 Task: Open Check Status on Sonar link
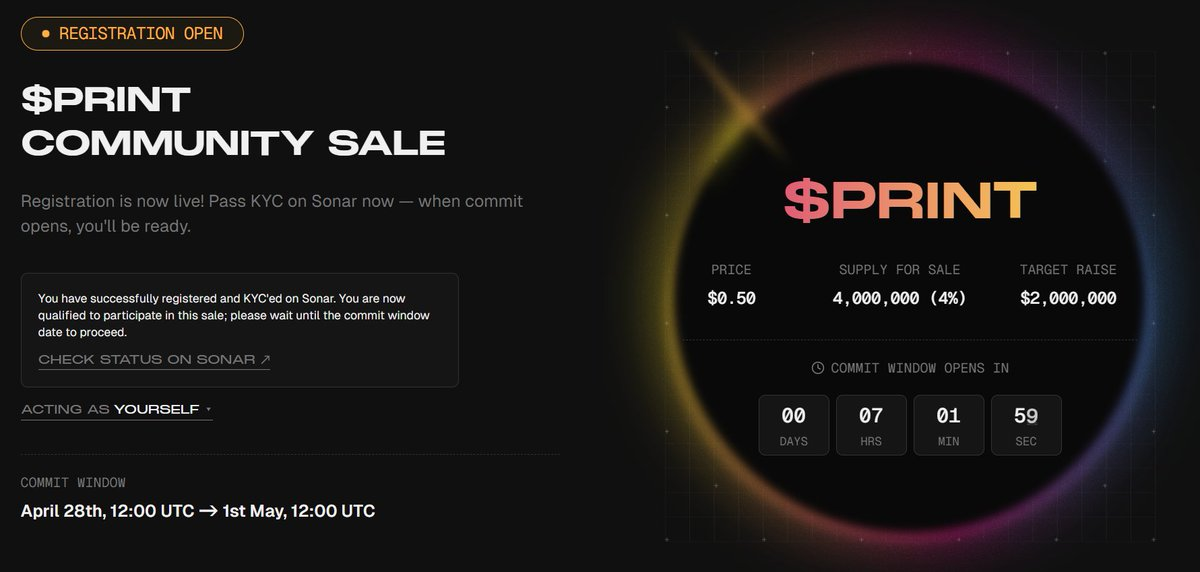pos(154,359)
